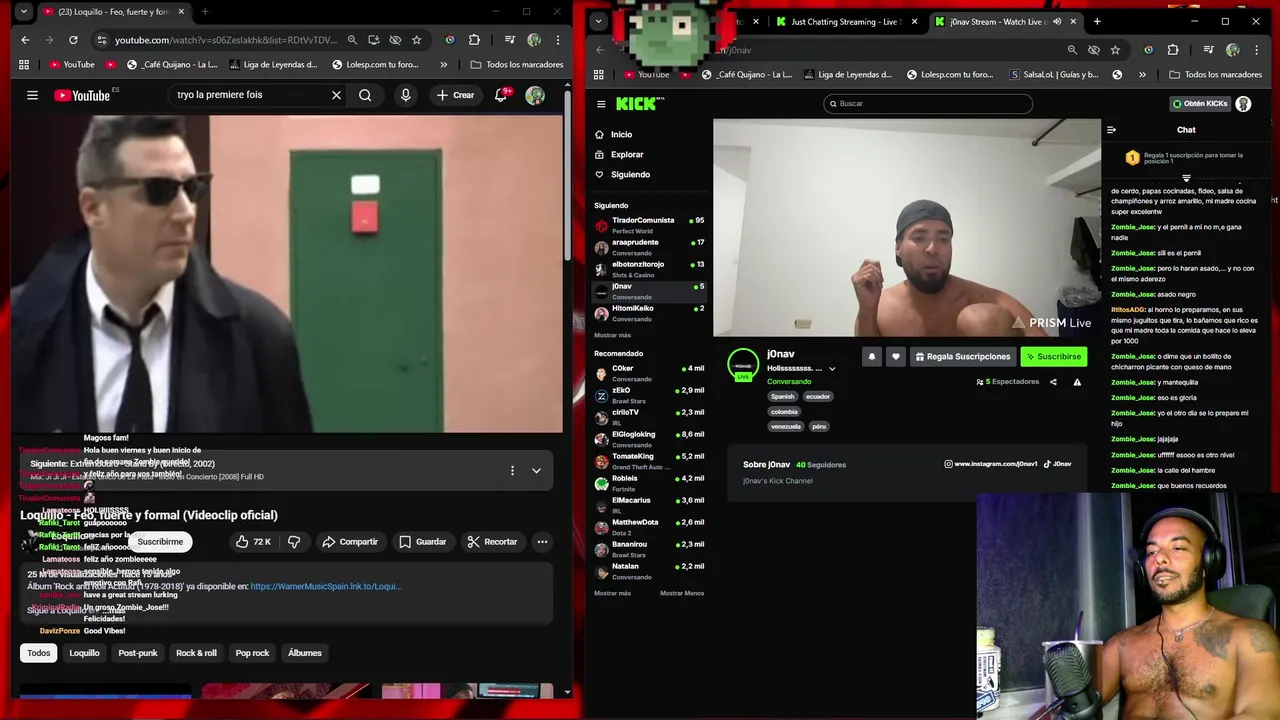Report the stream with the warning triangle
Image resolution: width=1280 pixels, height=720 pixels.
click(1077, 382)
